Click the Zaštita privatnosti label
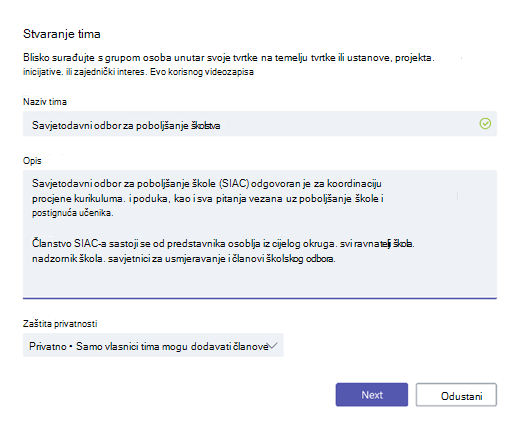Viewport: 520px width, 430px height. click(60, 324)
